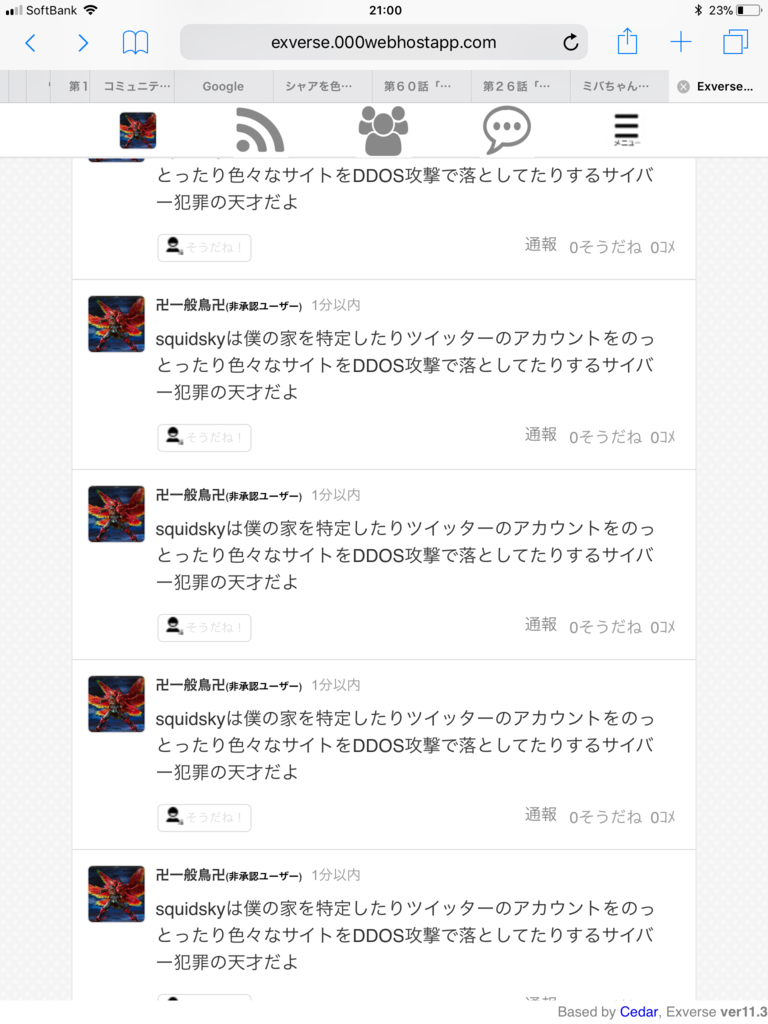Switch to the シャアを色… tab
Image resolution: width=768 pixels, height=1024 pixels.
click(x=319, y=86)
